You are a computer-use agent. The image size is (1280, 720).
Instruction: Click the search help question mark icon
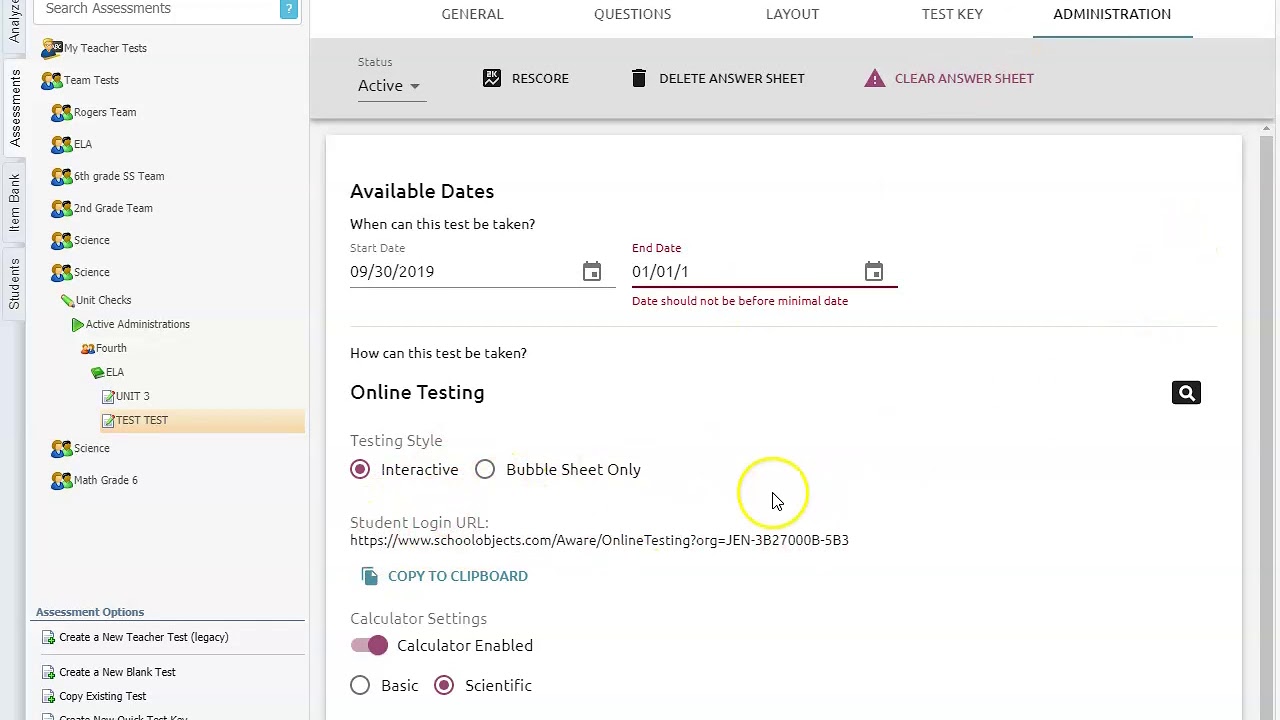click(x=289, y=9)
